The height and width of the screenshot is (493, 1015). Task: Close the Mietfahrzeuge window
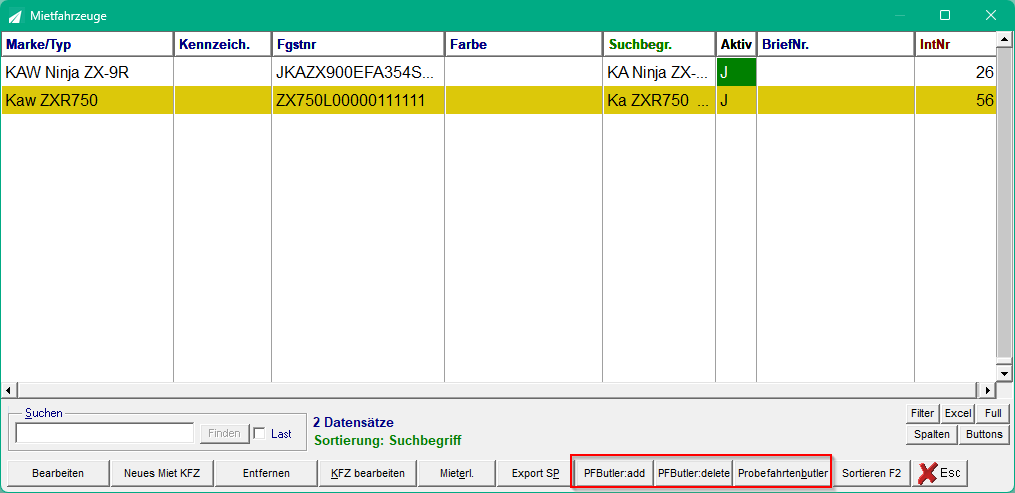(990, 16)
